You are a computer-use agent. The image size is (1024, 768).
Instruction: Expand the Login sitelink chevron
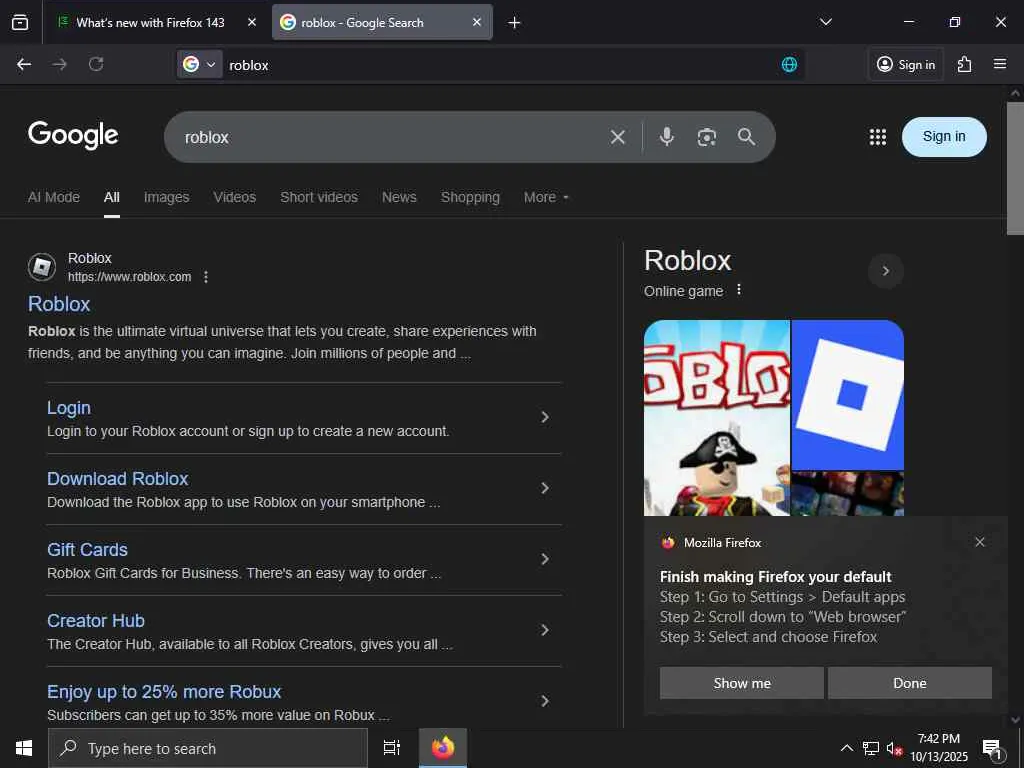click(545, 417)
